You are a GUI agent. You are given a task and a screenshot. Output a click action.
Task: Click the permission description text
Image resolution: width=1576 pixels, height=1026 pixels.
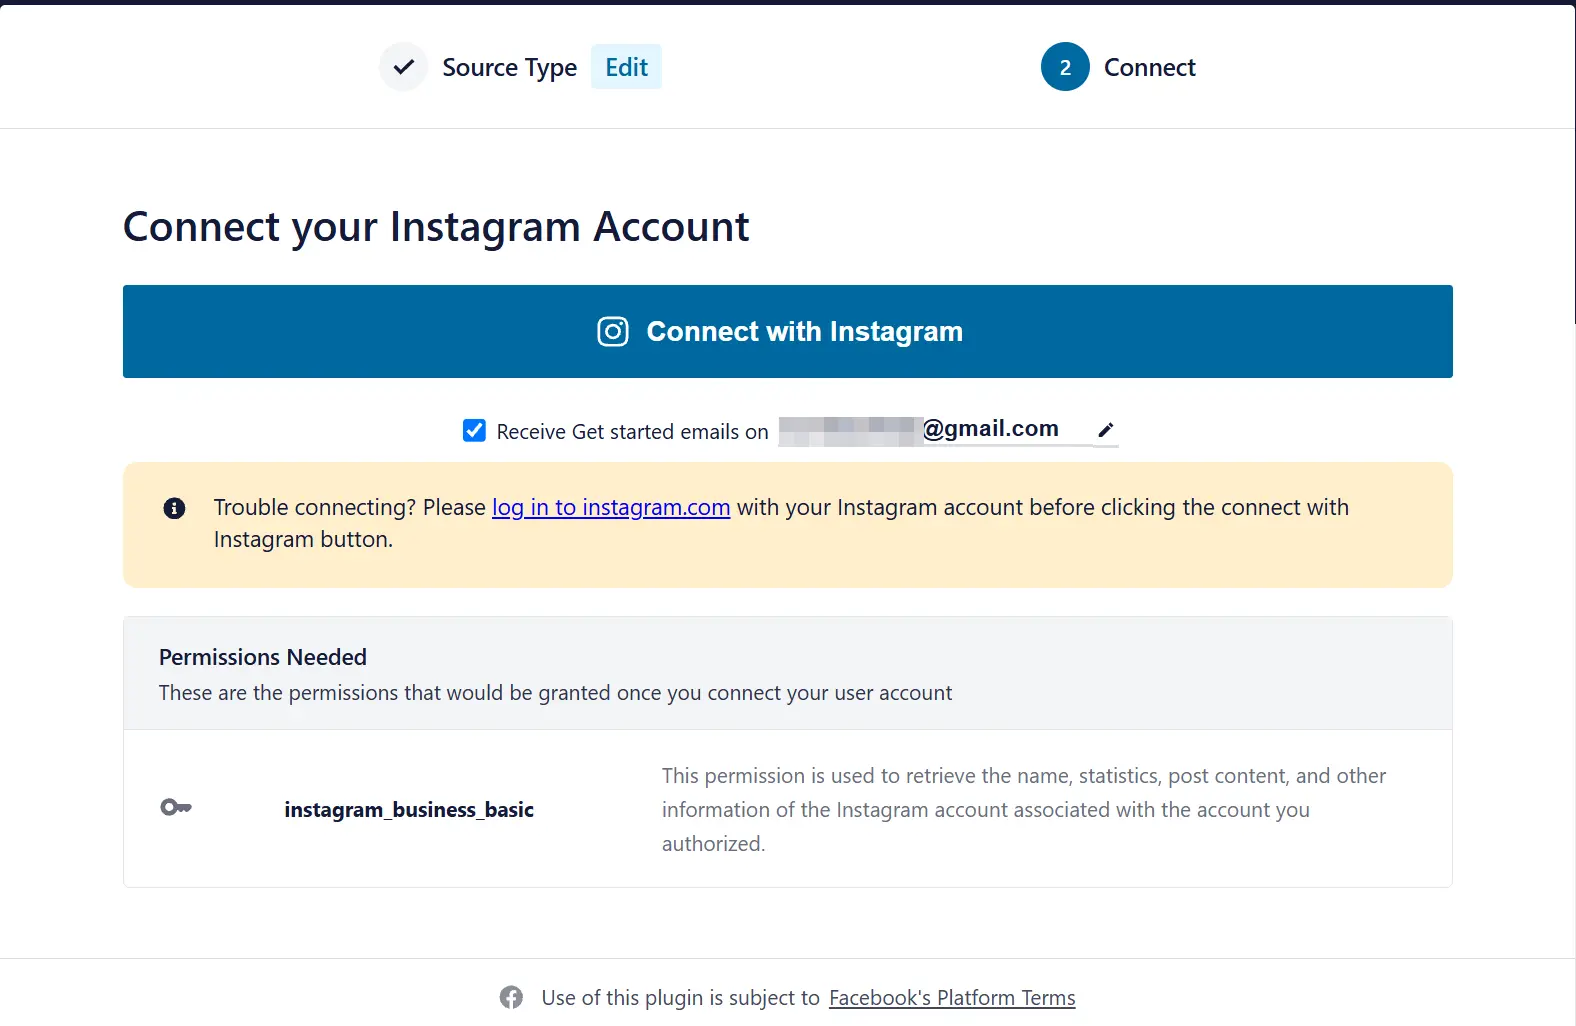tap(1024, 809)
